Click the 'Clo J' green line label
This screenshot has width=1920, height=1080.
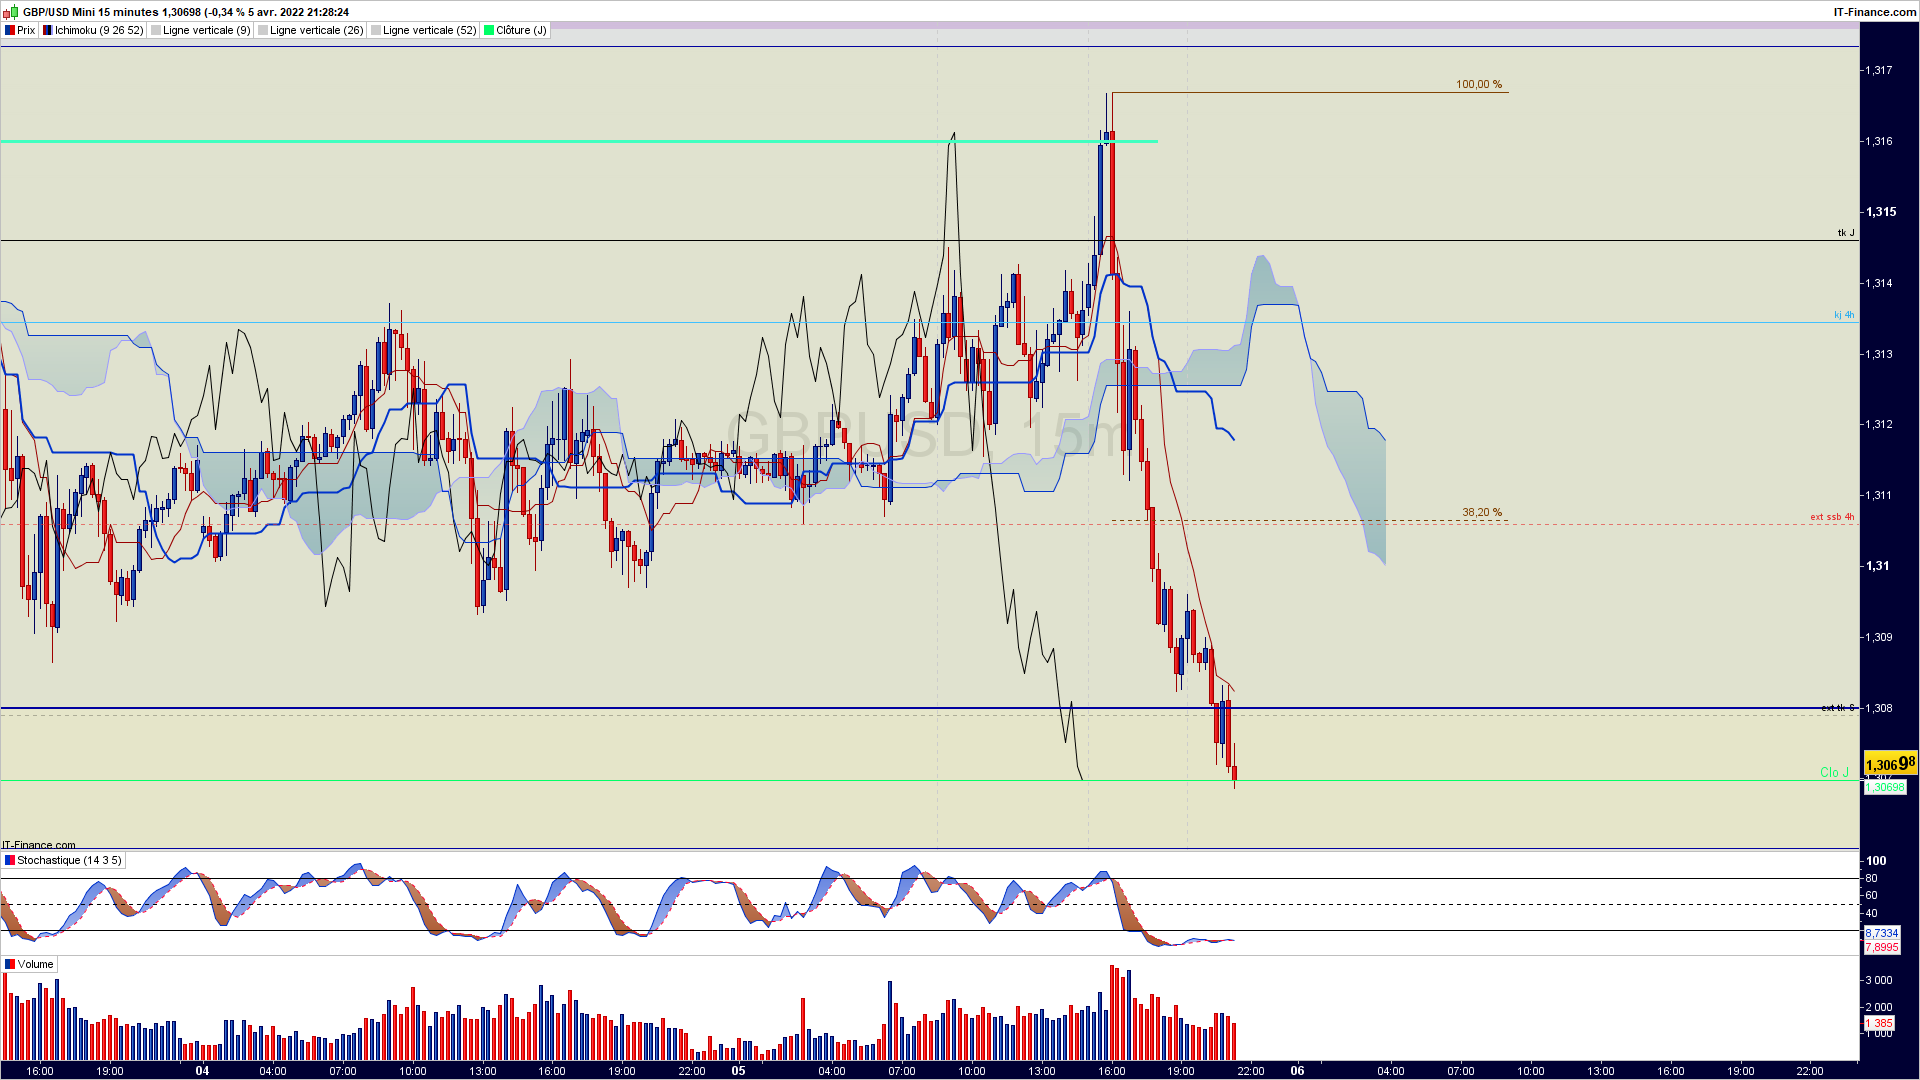[x=1833, y=772]
